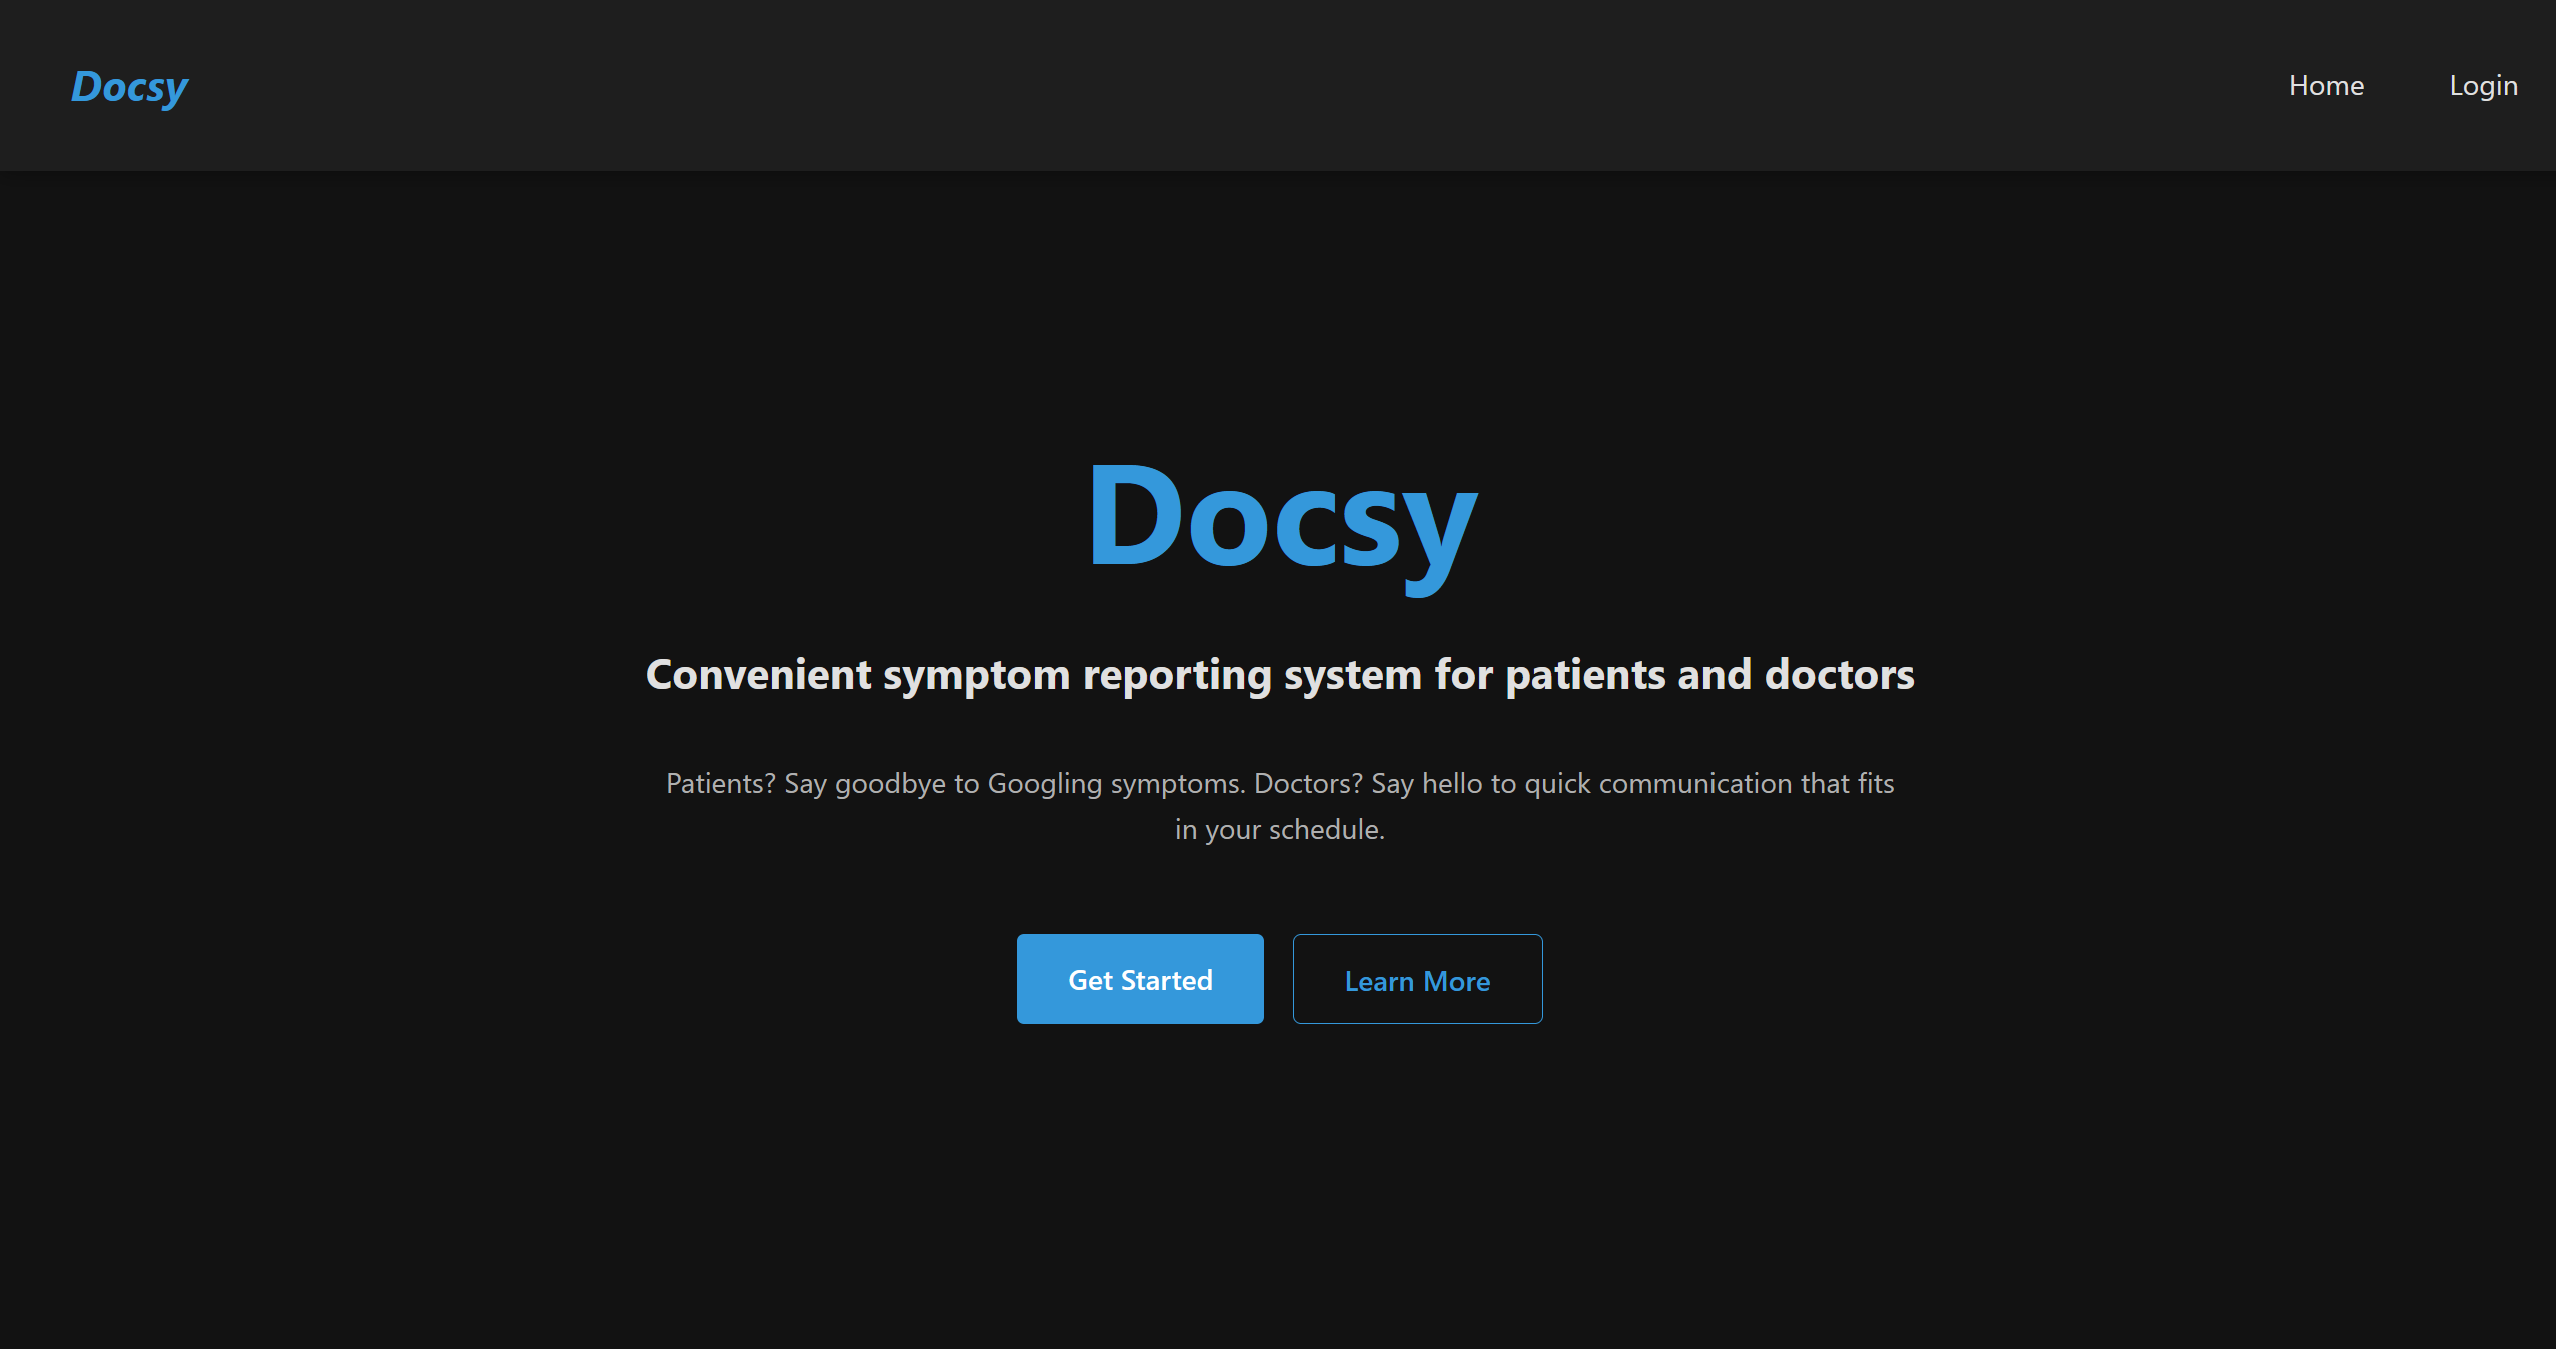Click the blue Get Started button
Image resolution: width=2556 pixels, height=1349 pixels.
pyautogui.click(x=1140, y=979)
